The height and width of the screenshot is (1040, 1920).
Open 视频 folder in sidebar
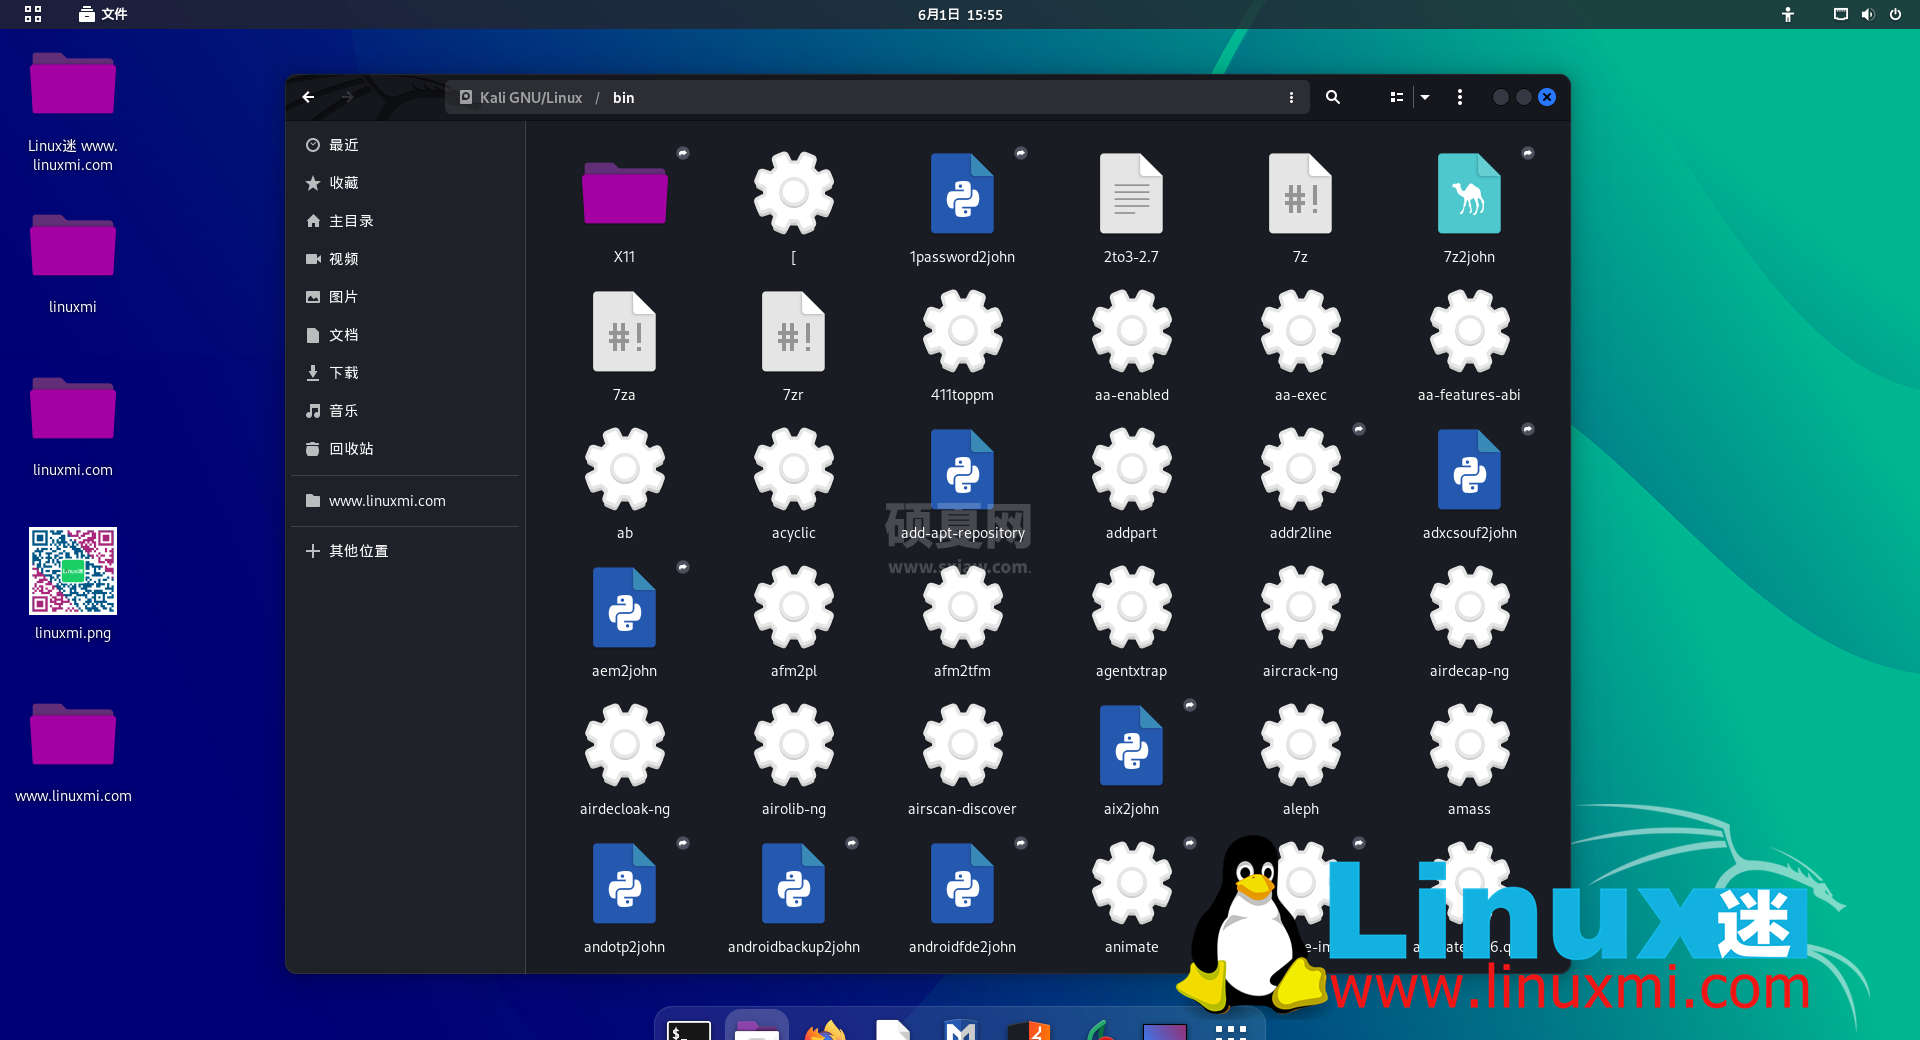click(405, 259)
